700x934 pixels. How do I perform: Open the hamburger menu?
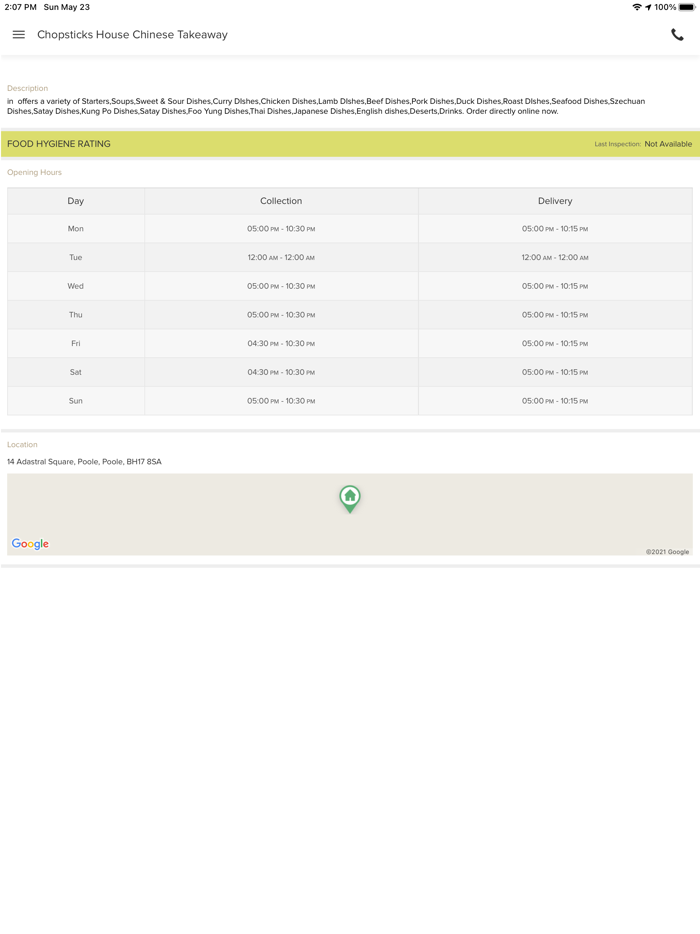(19, 35)
